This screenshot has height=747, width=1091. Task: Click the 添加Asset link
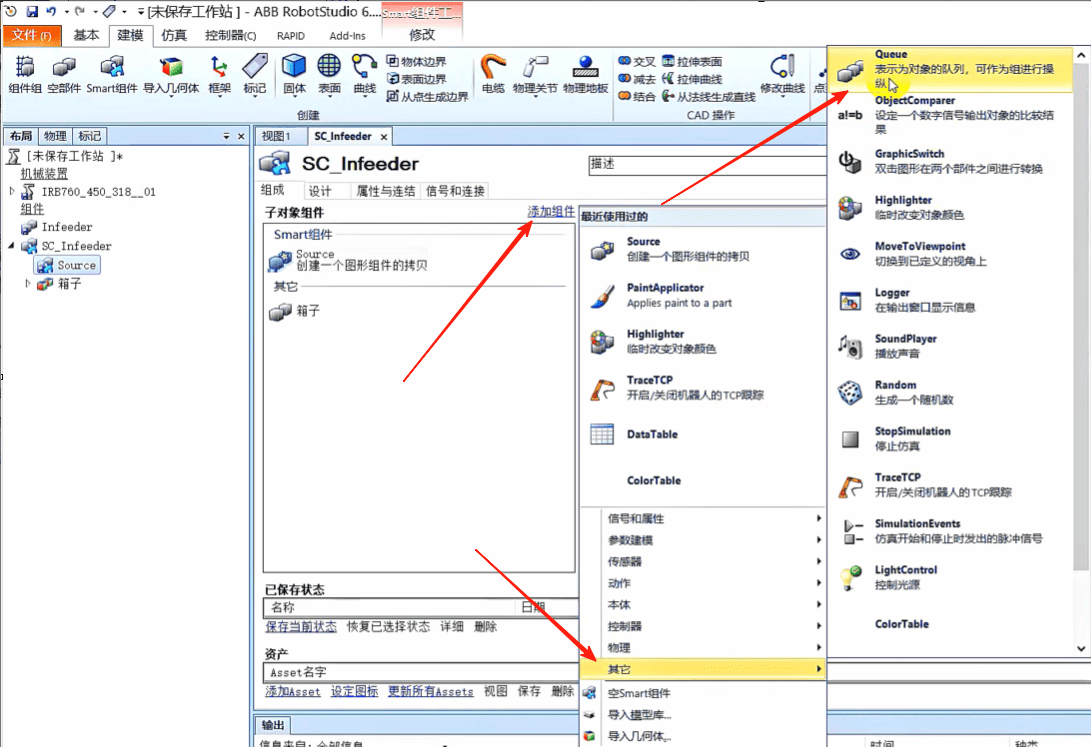pos(292,691)
